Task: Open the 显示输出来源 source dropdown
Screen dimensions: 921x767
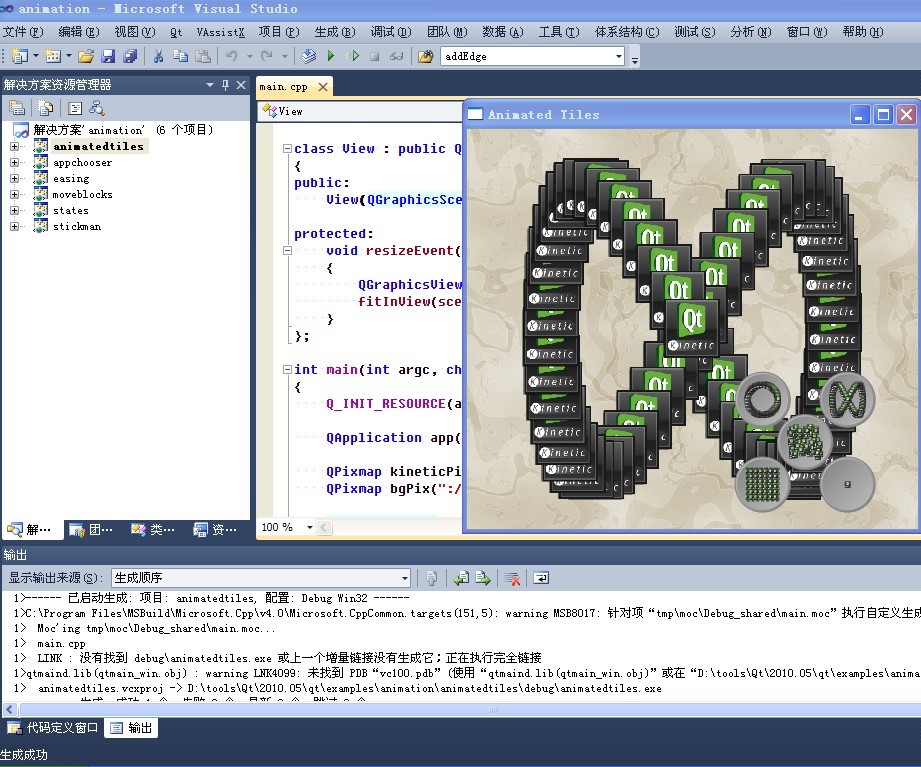Action: click(404, 578)
